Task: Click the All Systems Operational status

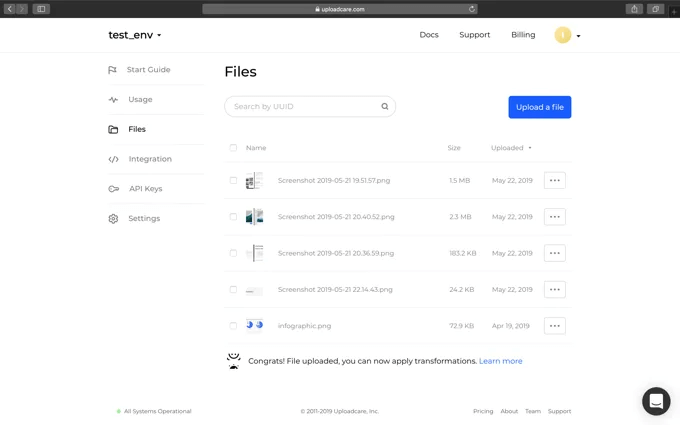Action: tap(154, 411)
